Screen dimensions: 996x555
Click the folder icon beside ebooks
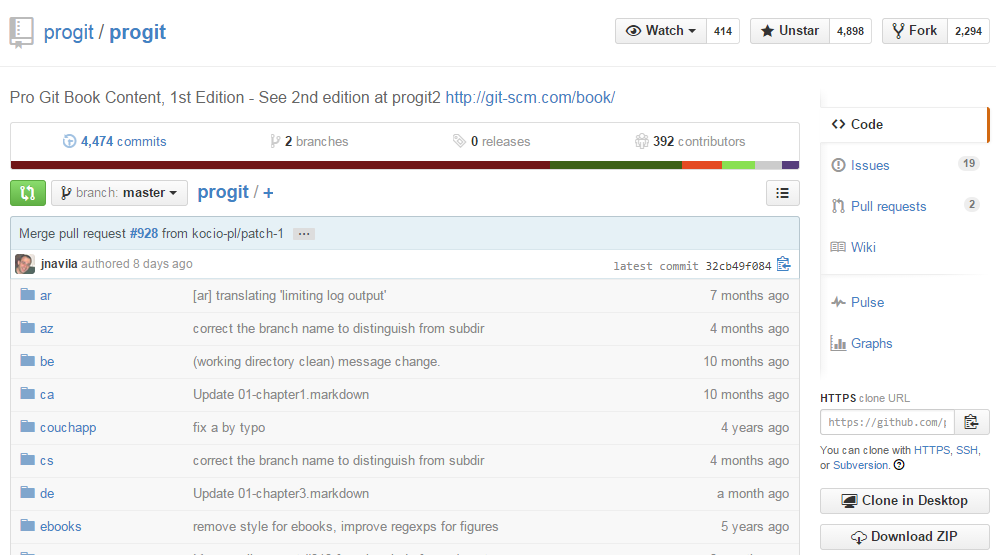point(27,525)
